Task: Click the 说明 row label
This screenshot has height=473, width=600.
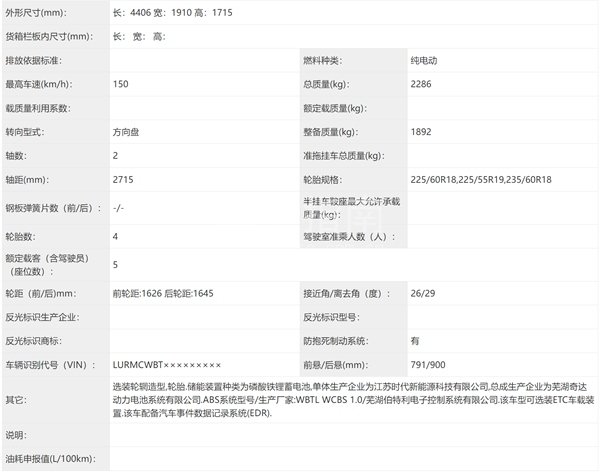Action: tap(15, 436)
